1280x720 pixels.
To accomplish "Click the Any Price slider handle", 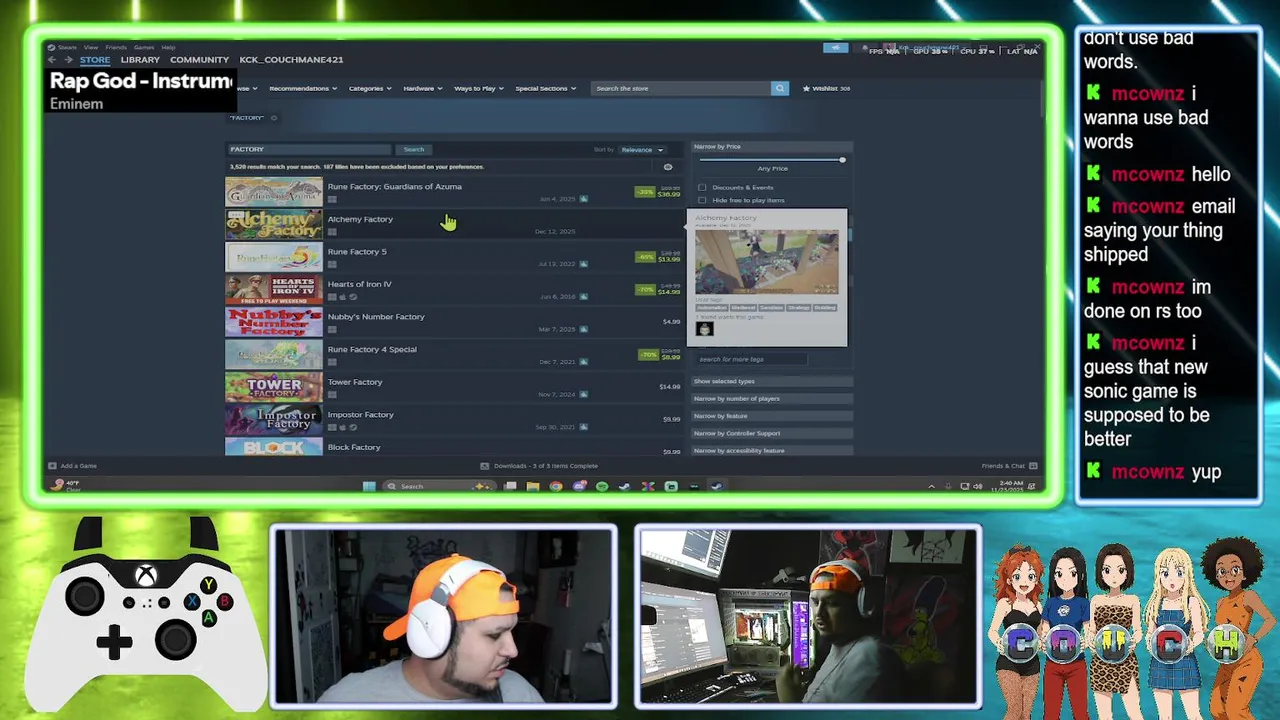I will click(x=842, y=160).
